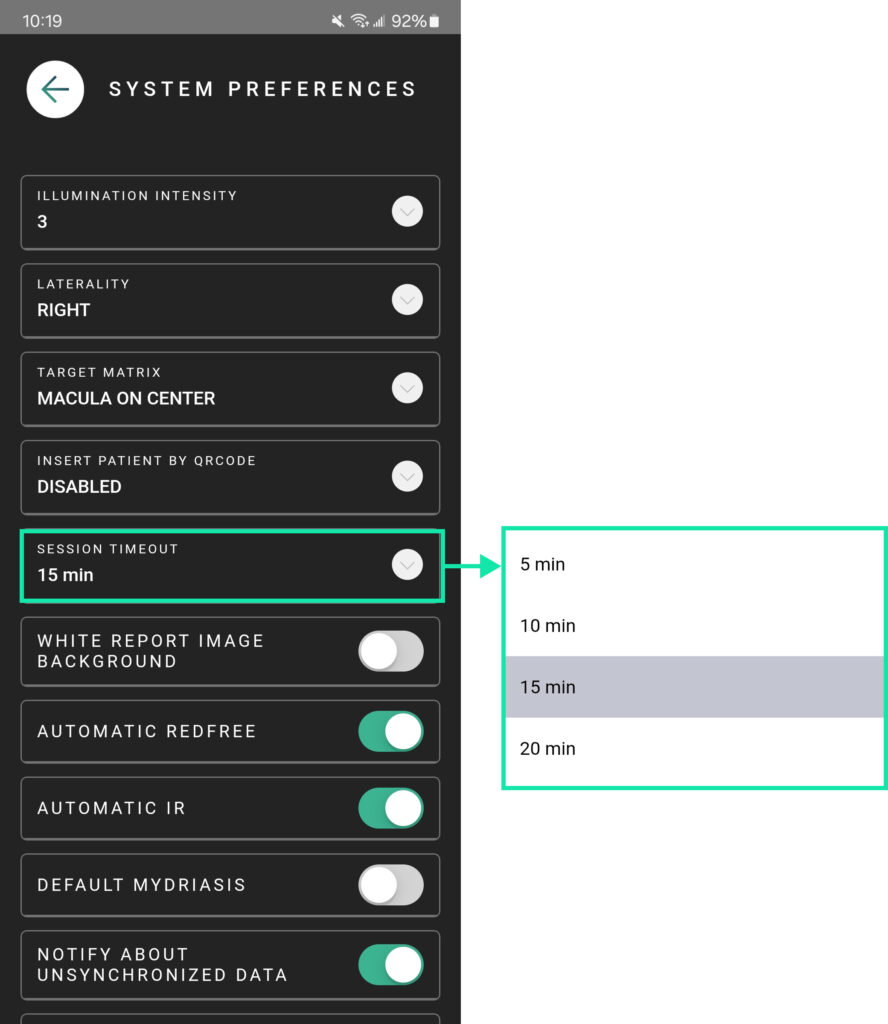888x1024 pixels.
Task: Enable White Report Image Background switch
Action: pyautogui.click(x=391, y=651)
